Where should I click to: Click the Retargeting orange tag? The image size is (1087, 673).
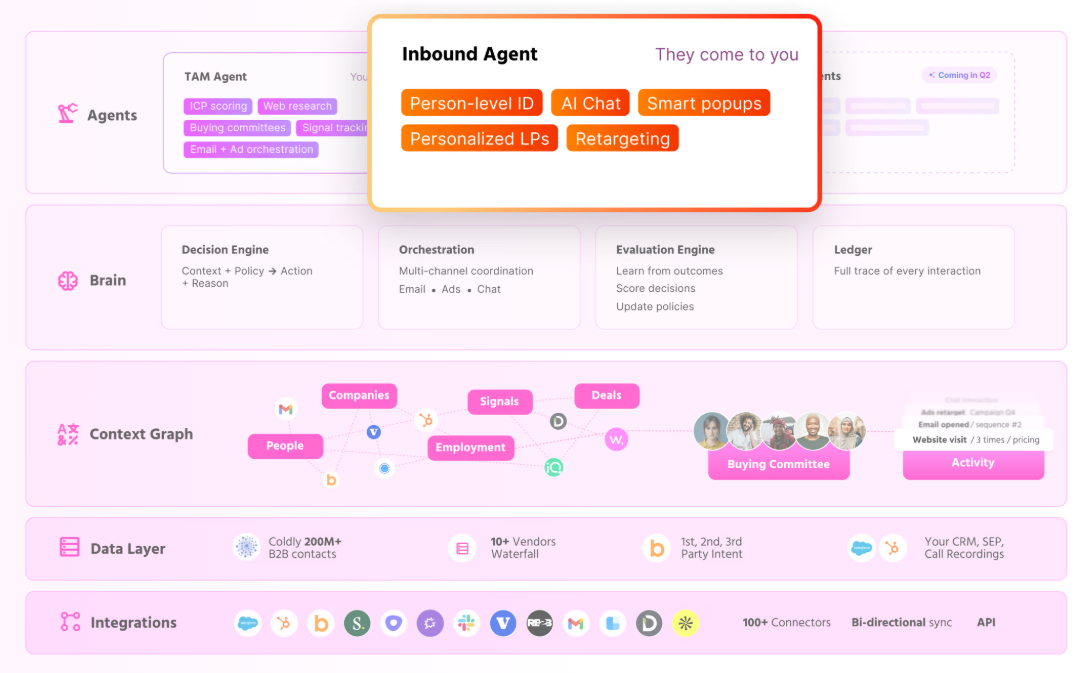click(622, 138)
